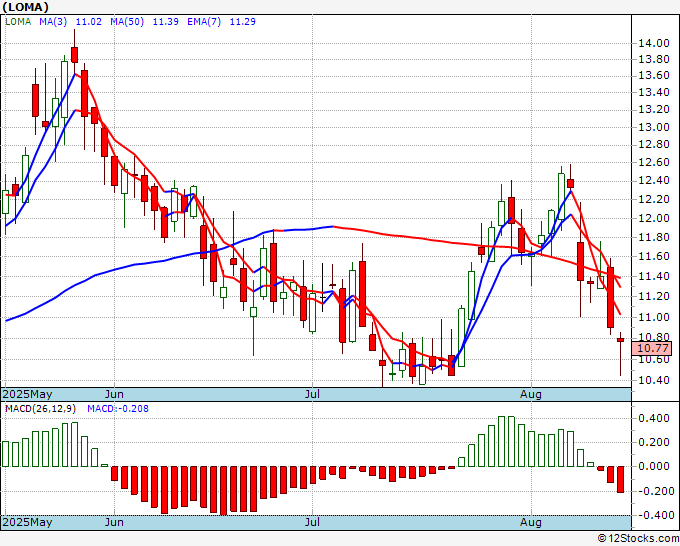Click Jul on MACD panel date axis
This screenshot has height=546, width=680.
click(312, 522)
